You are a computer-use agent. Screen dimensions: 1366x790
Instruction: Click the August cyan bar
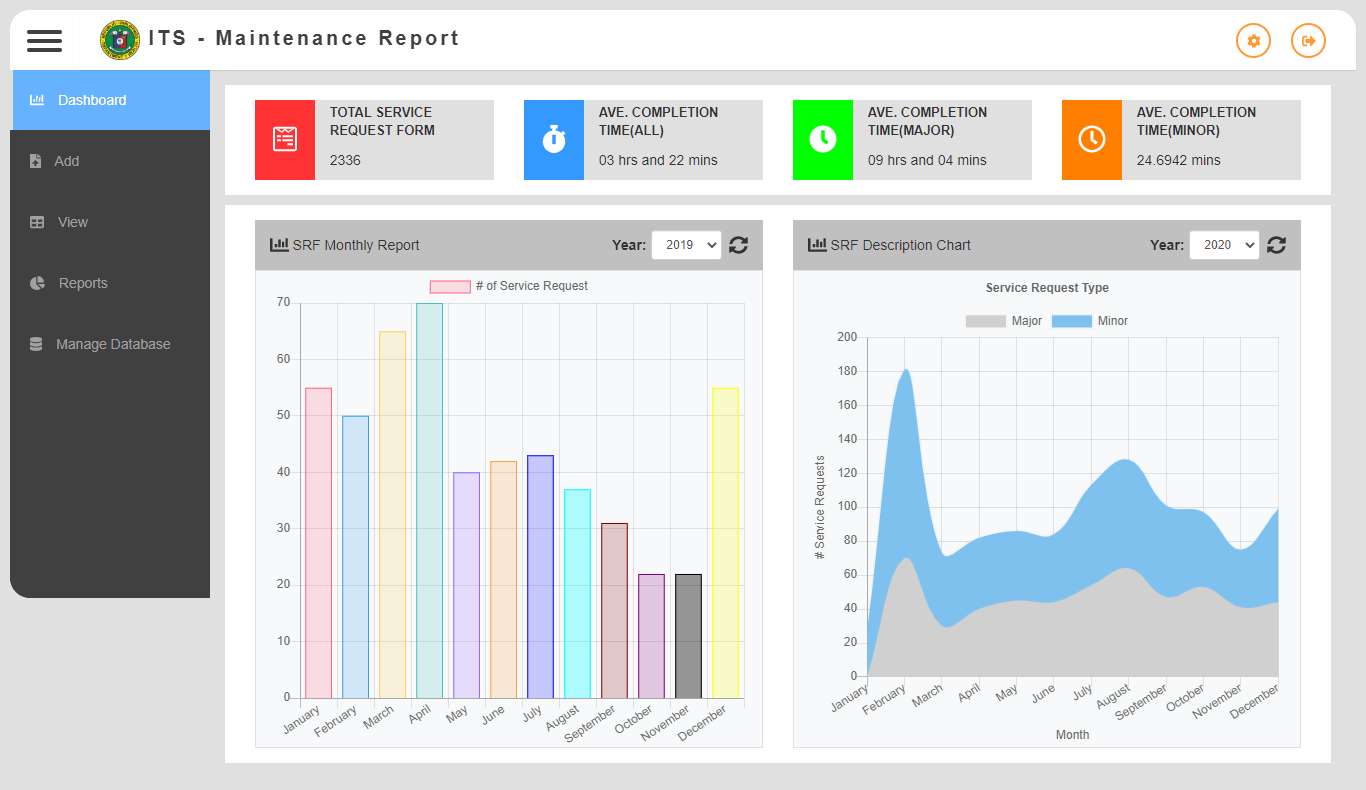tap(577, 593)
